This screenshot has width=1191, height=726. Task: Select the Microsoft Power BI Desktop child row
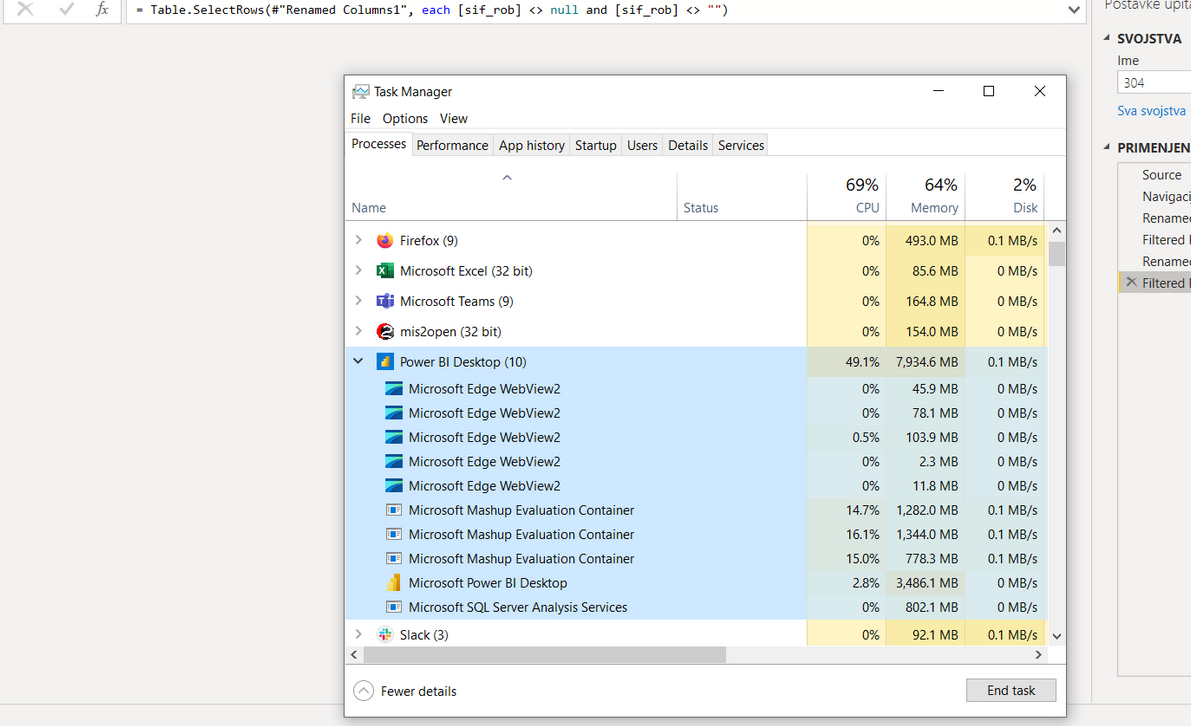click(696, 583)
